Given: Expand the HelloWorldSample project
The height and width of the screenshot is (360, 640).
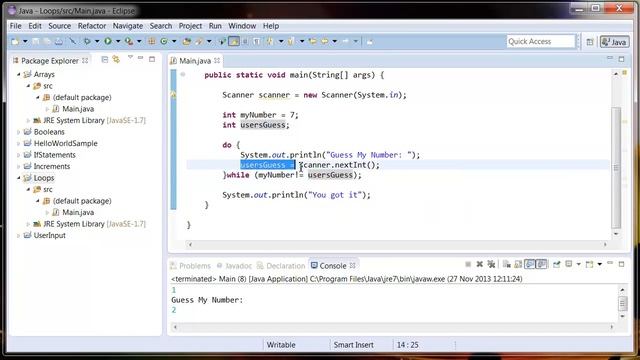Looking at the screenshot, I should tap(18, 143).
